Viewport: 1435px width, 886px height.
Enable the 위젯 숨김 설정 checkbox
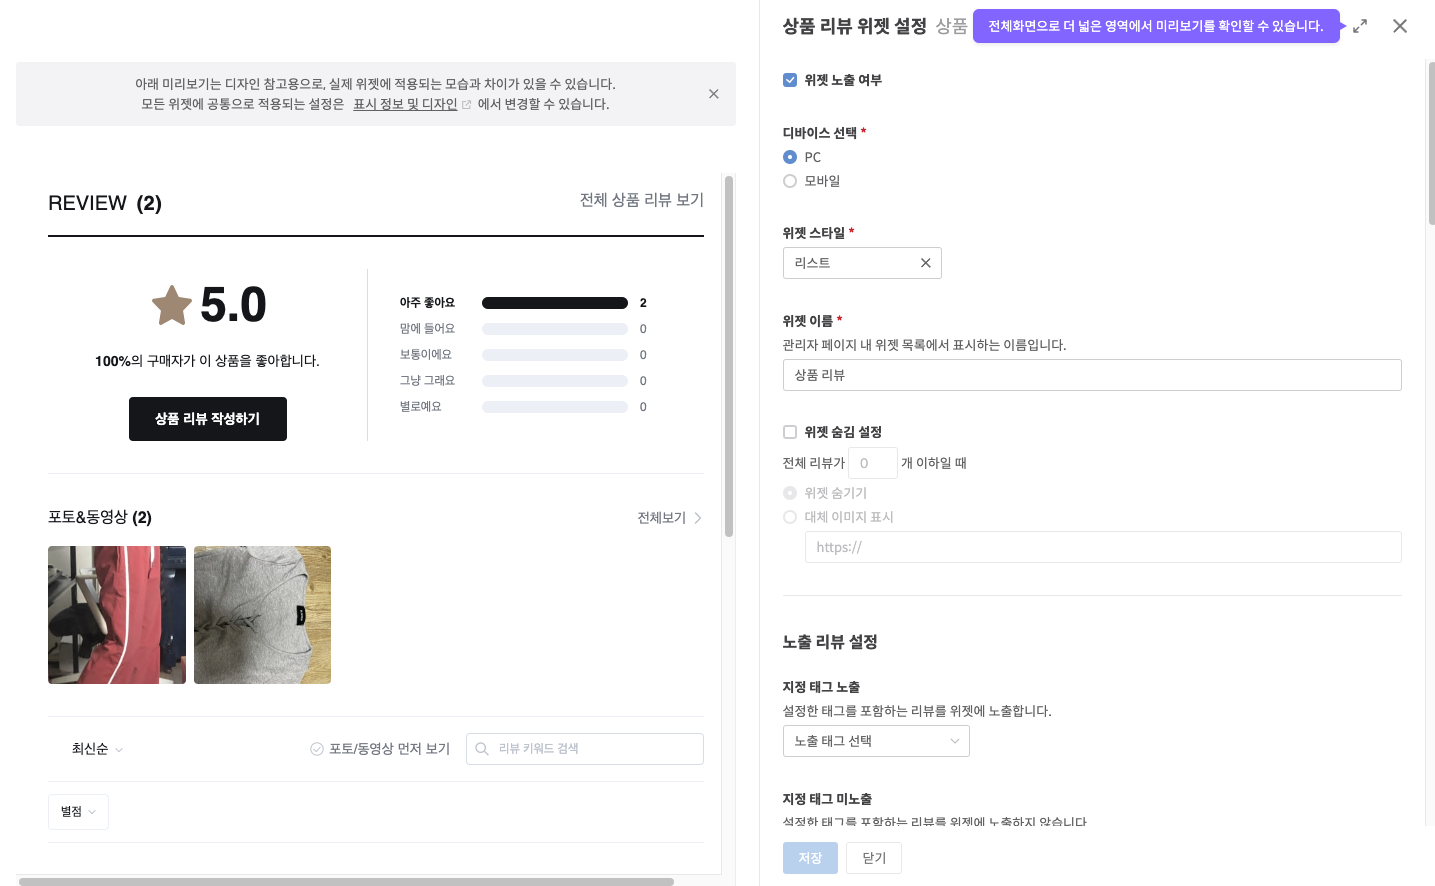click(790, 432)
